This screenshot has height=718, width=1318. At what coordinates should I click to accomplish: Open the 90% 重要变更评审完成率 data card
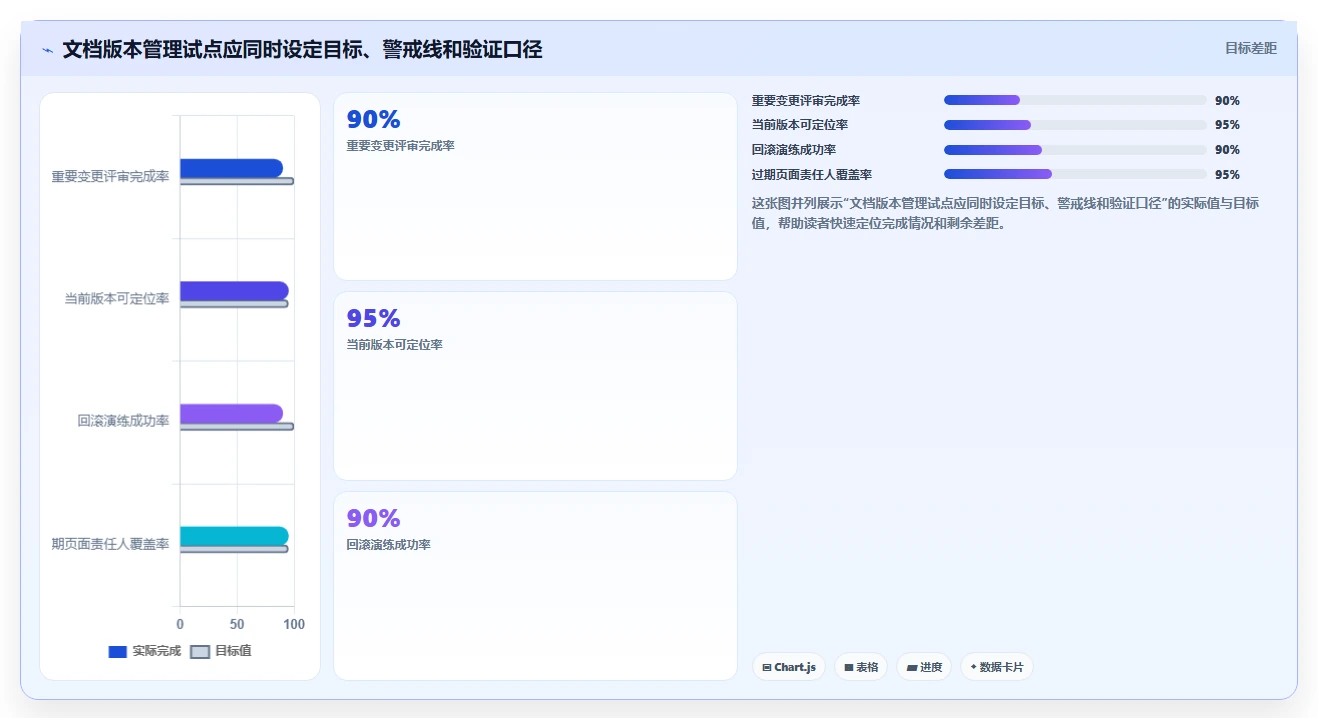pos(535,187)
